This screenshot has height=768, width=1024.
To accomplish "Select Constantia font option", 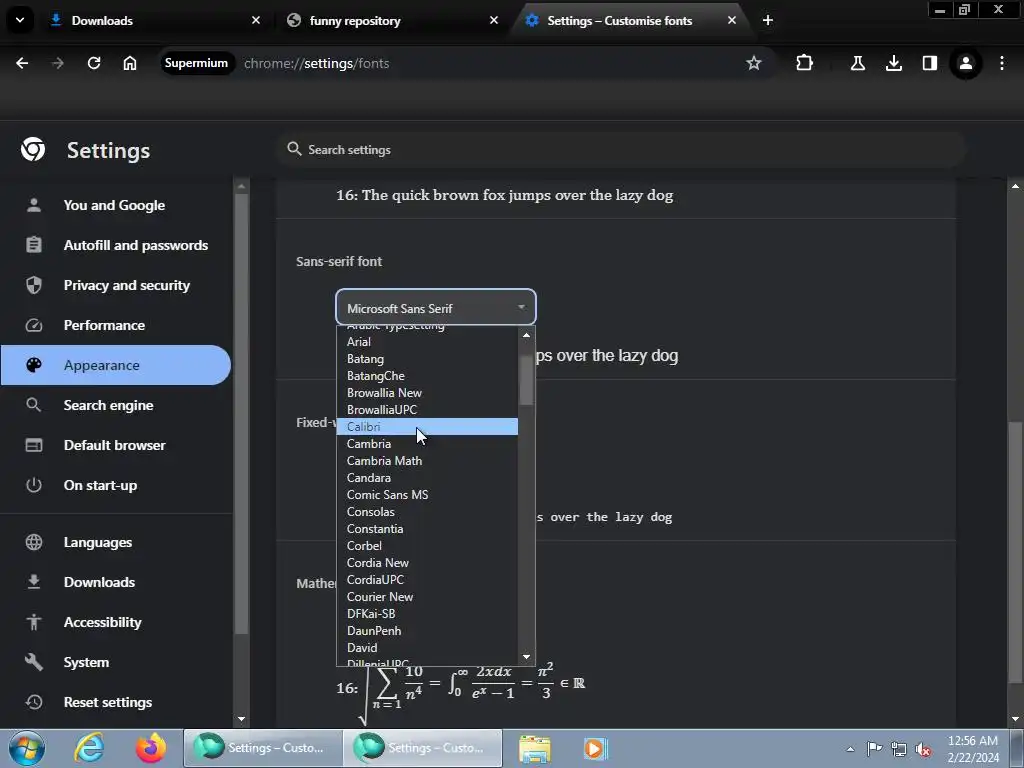I will [x=427, y=528].
